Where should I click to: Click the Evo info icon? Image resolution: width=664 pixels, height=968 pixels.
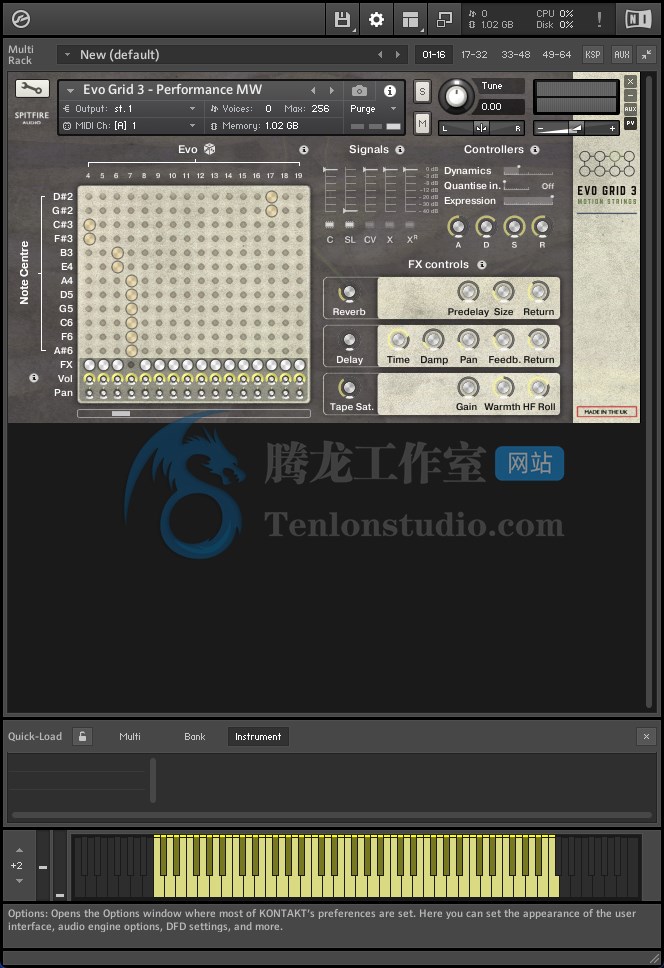[x=304, y=149]
